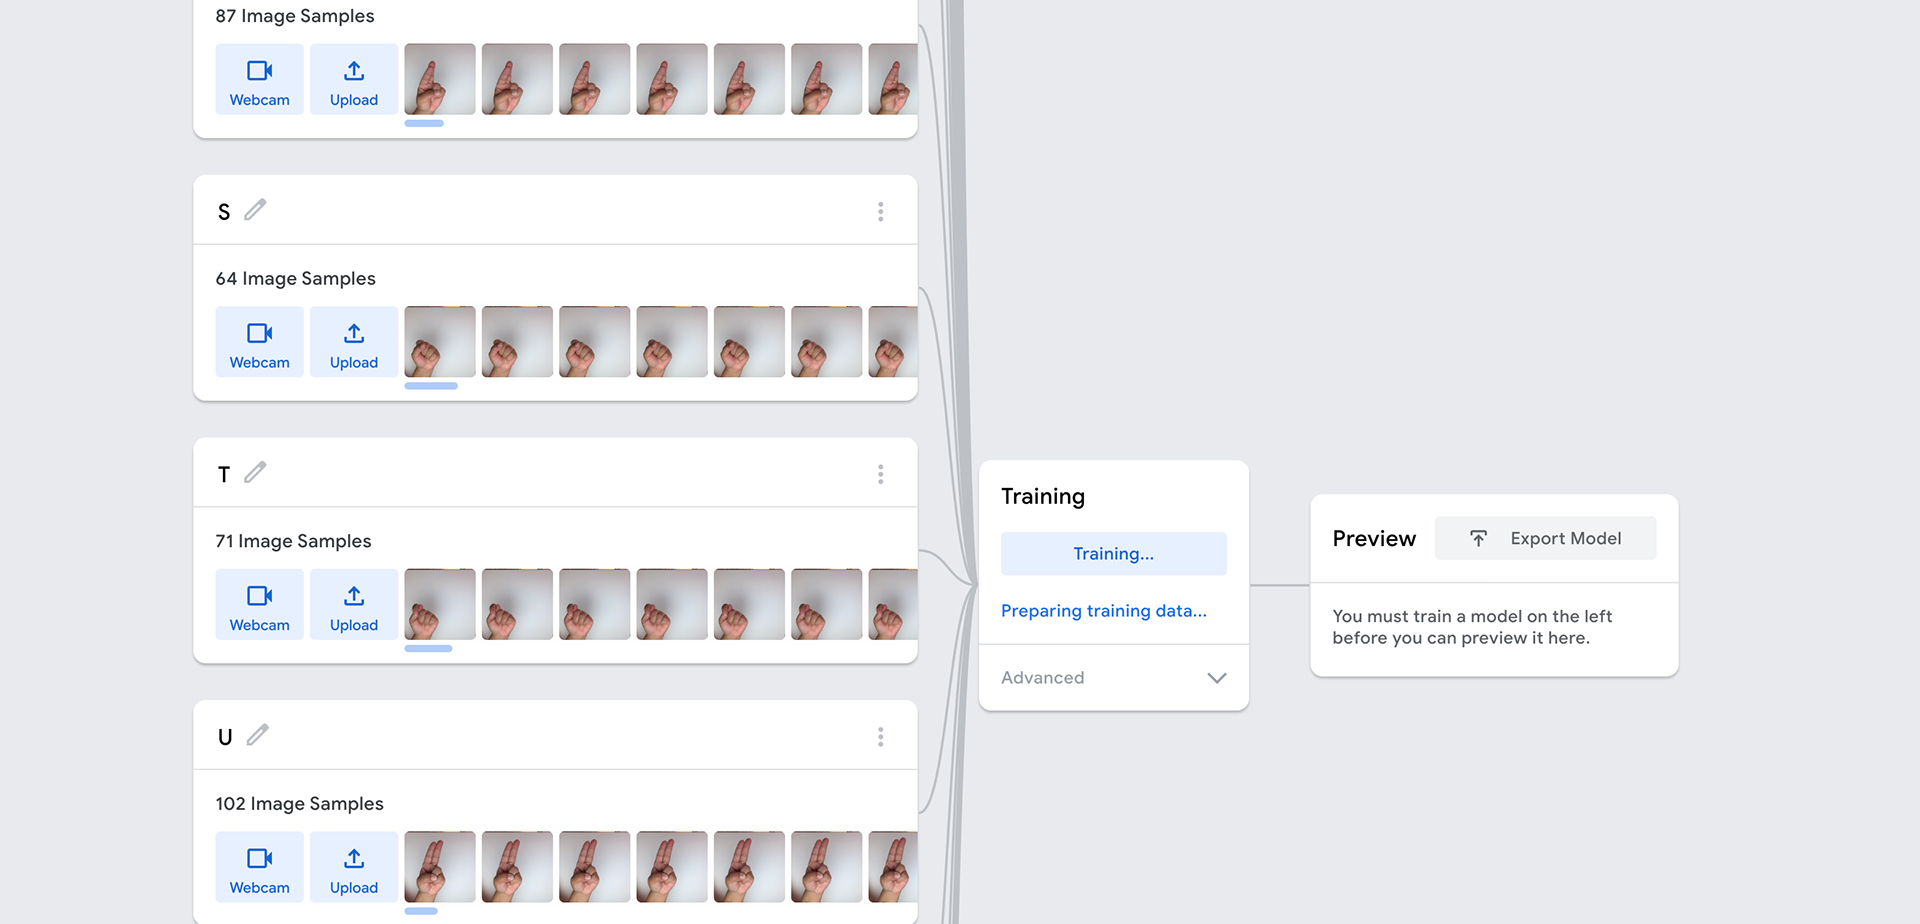Click Webcam button in the 87 Image Samples class
The width and height of the screenshot is (1920, 924).
(259, 79)
